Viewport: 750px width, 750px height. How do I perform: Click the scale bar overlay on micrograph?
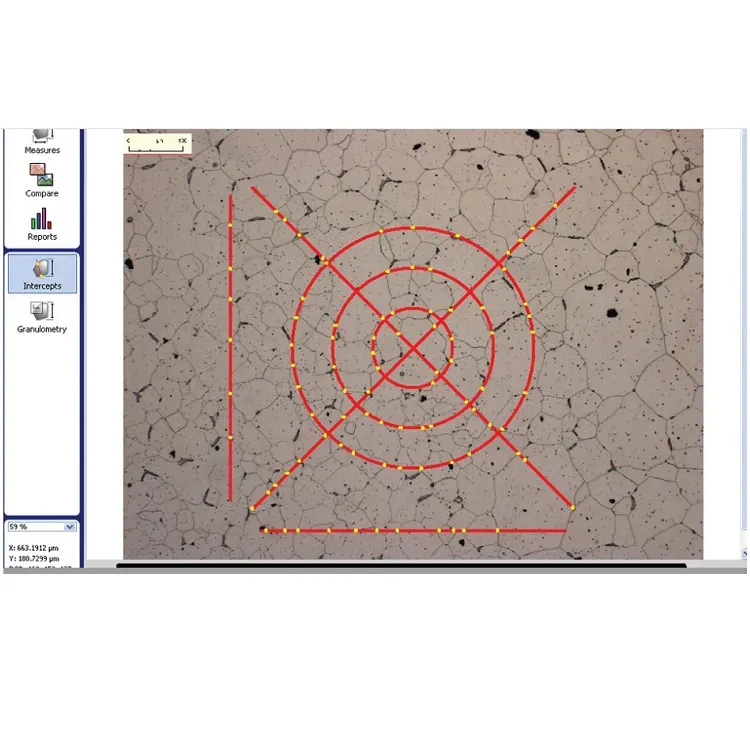coord(157,143)
